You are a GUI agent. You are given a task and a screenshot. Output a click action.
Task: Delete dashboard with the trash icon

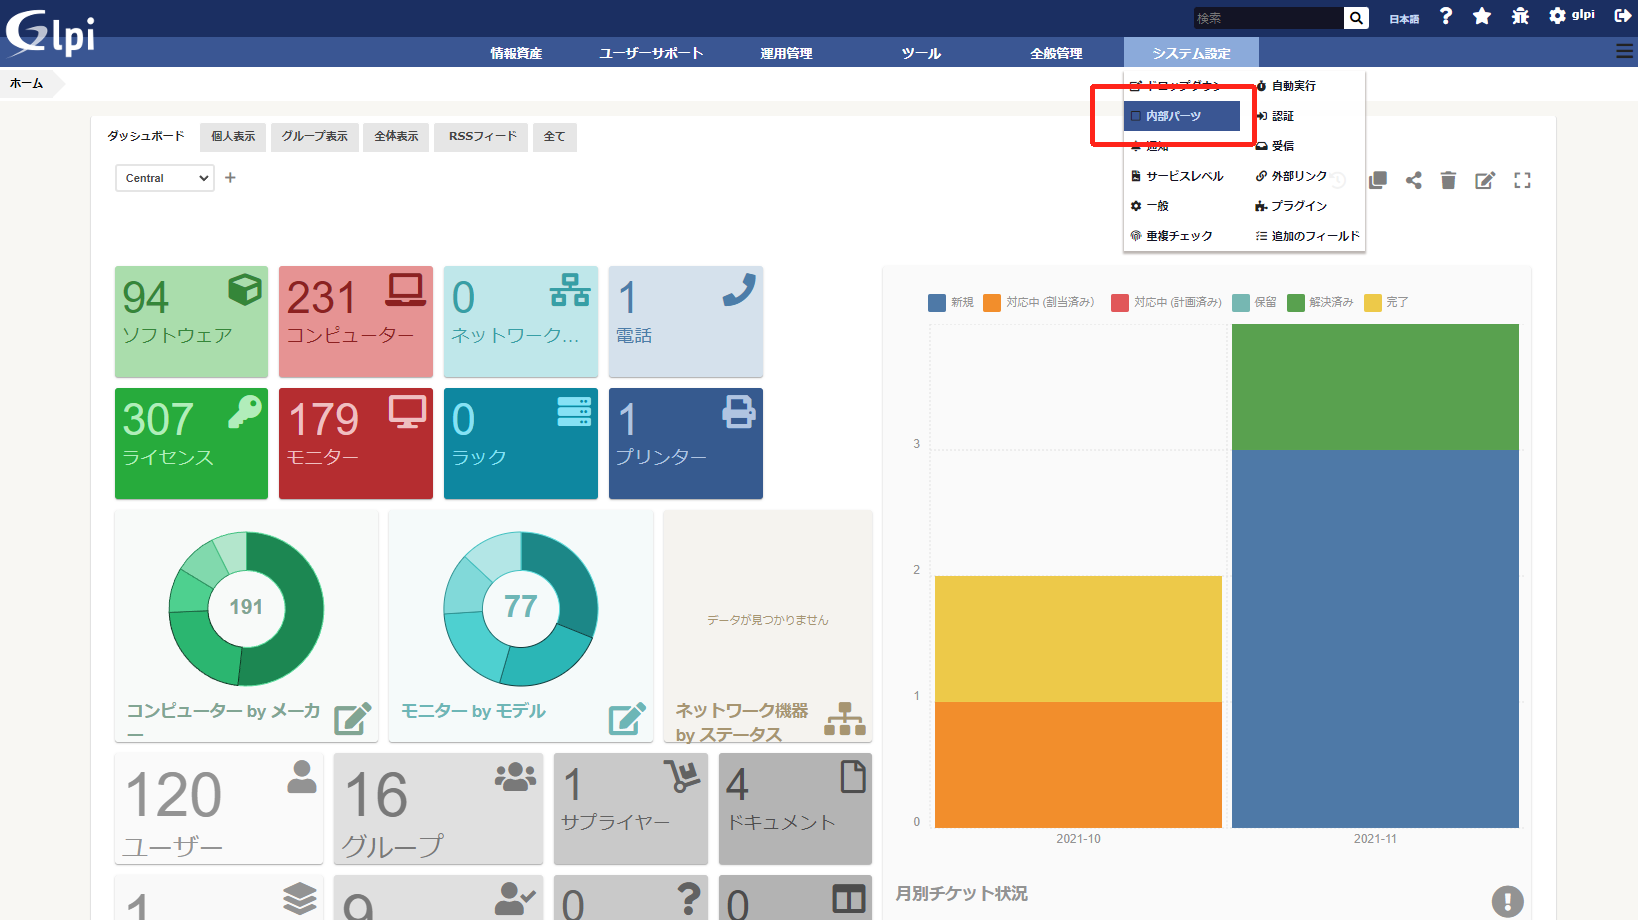[x=1448, y=180]
